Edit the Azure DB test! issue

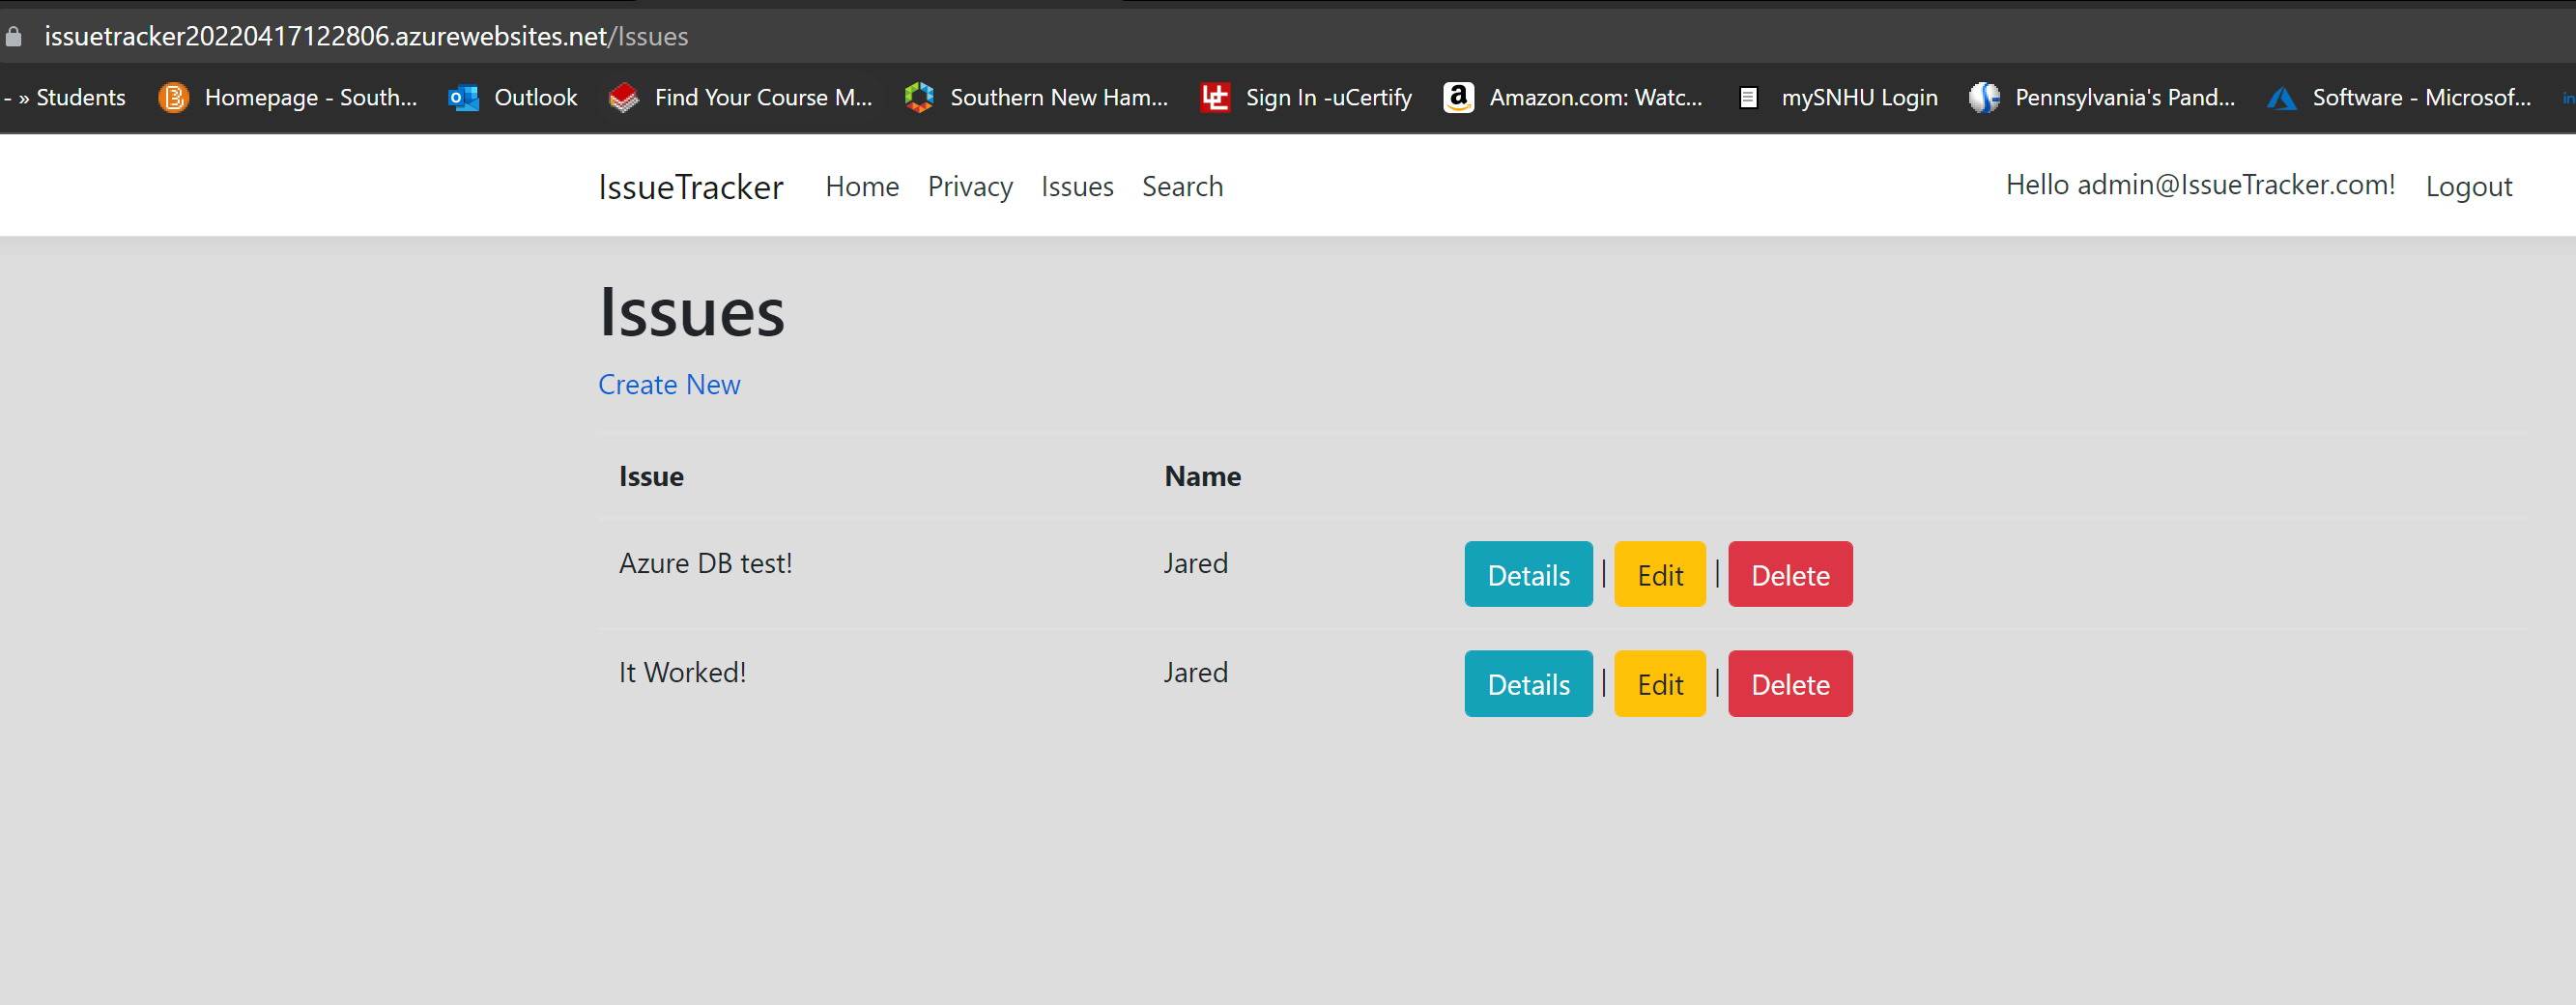(x=1660, y=574)
